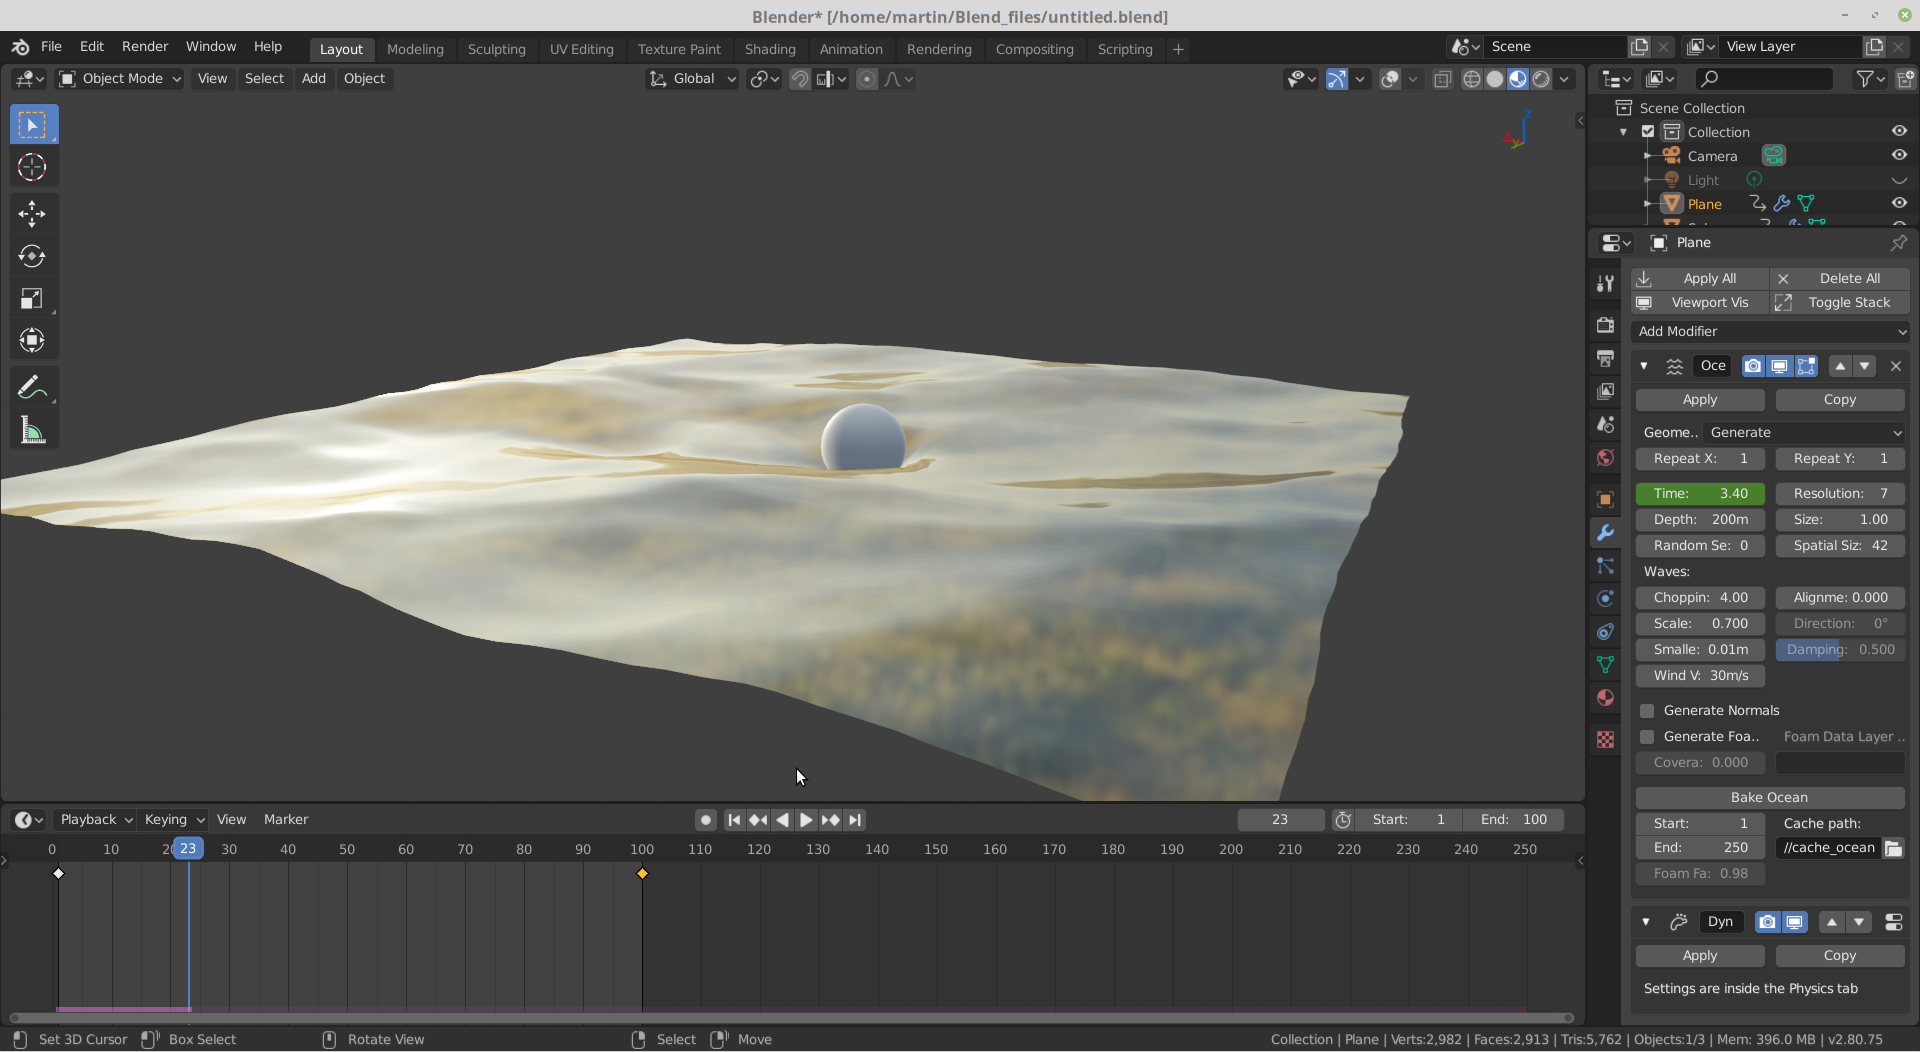Open the Modifier Properties wrench tab
1920x1052 pixels.
click(1606, 532)
